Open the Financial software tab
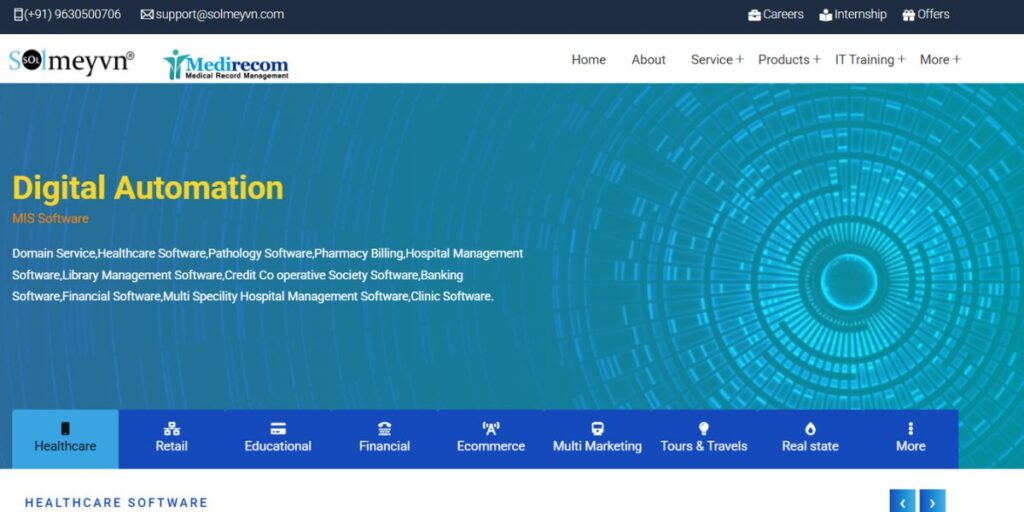 pyautogui.click(x=384, y=438)
